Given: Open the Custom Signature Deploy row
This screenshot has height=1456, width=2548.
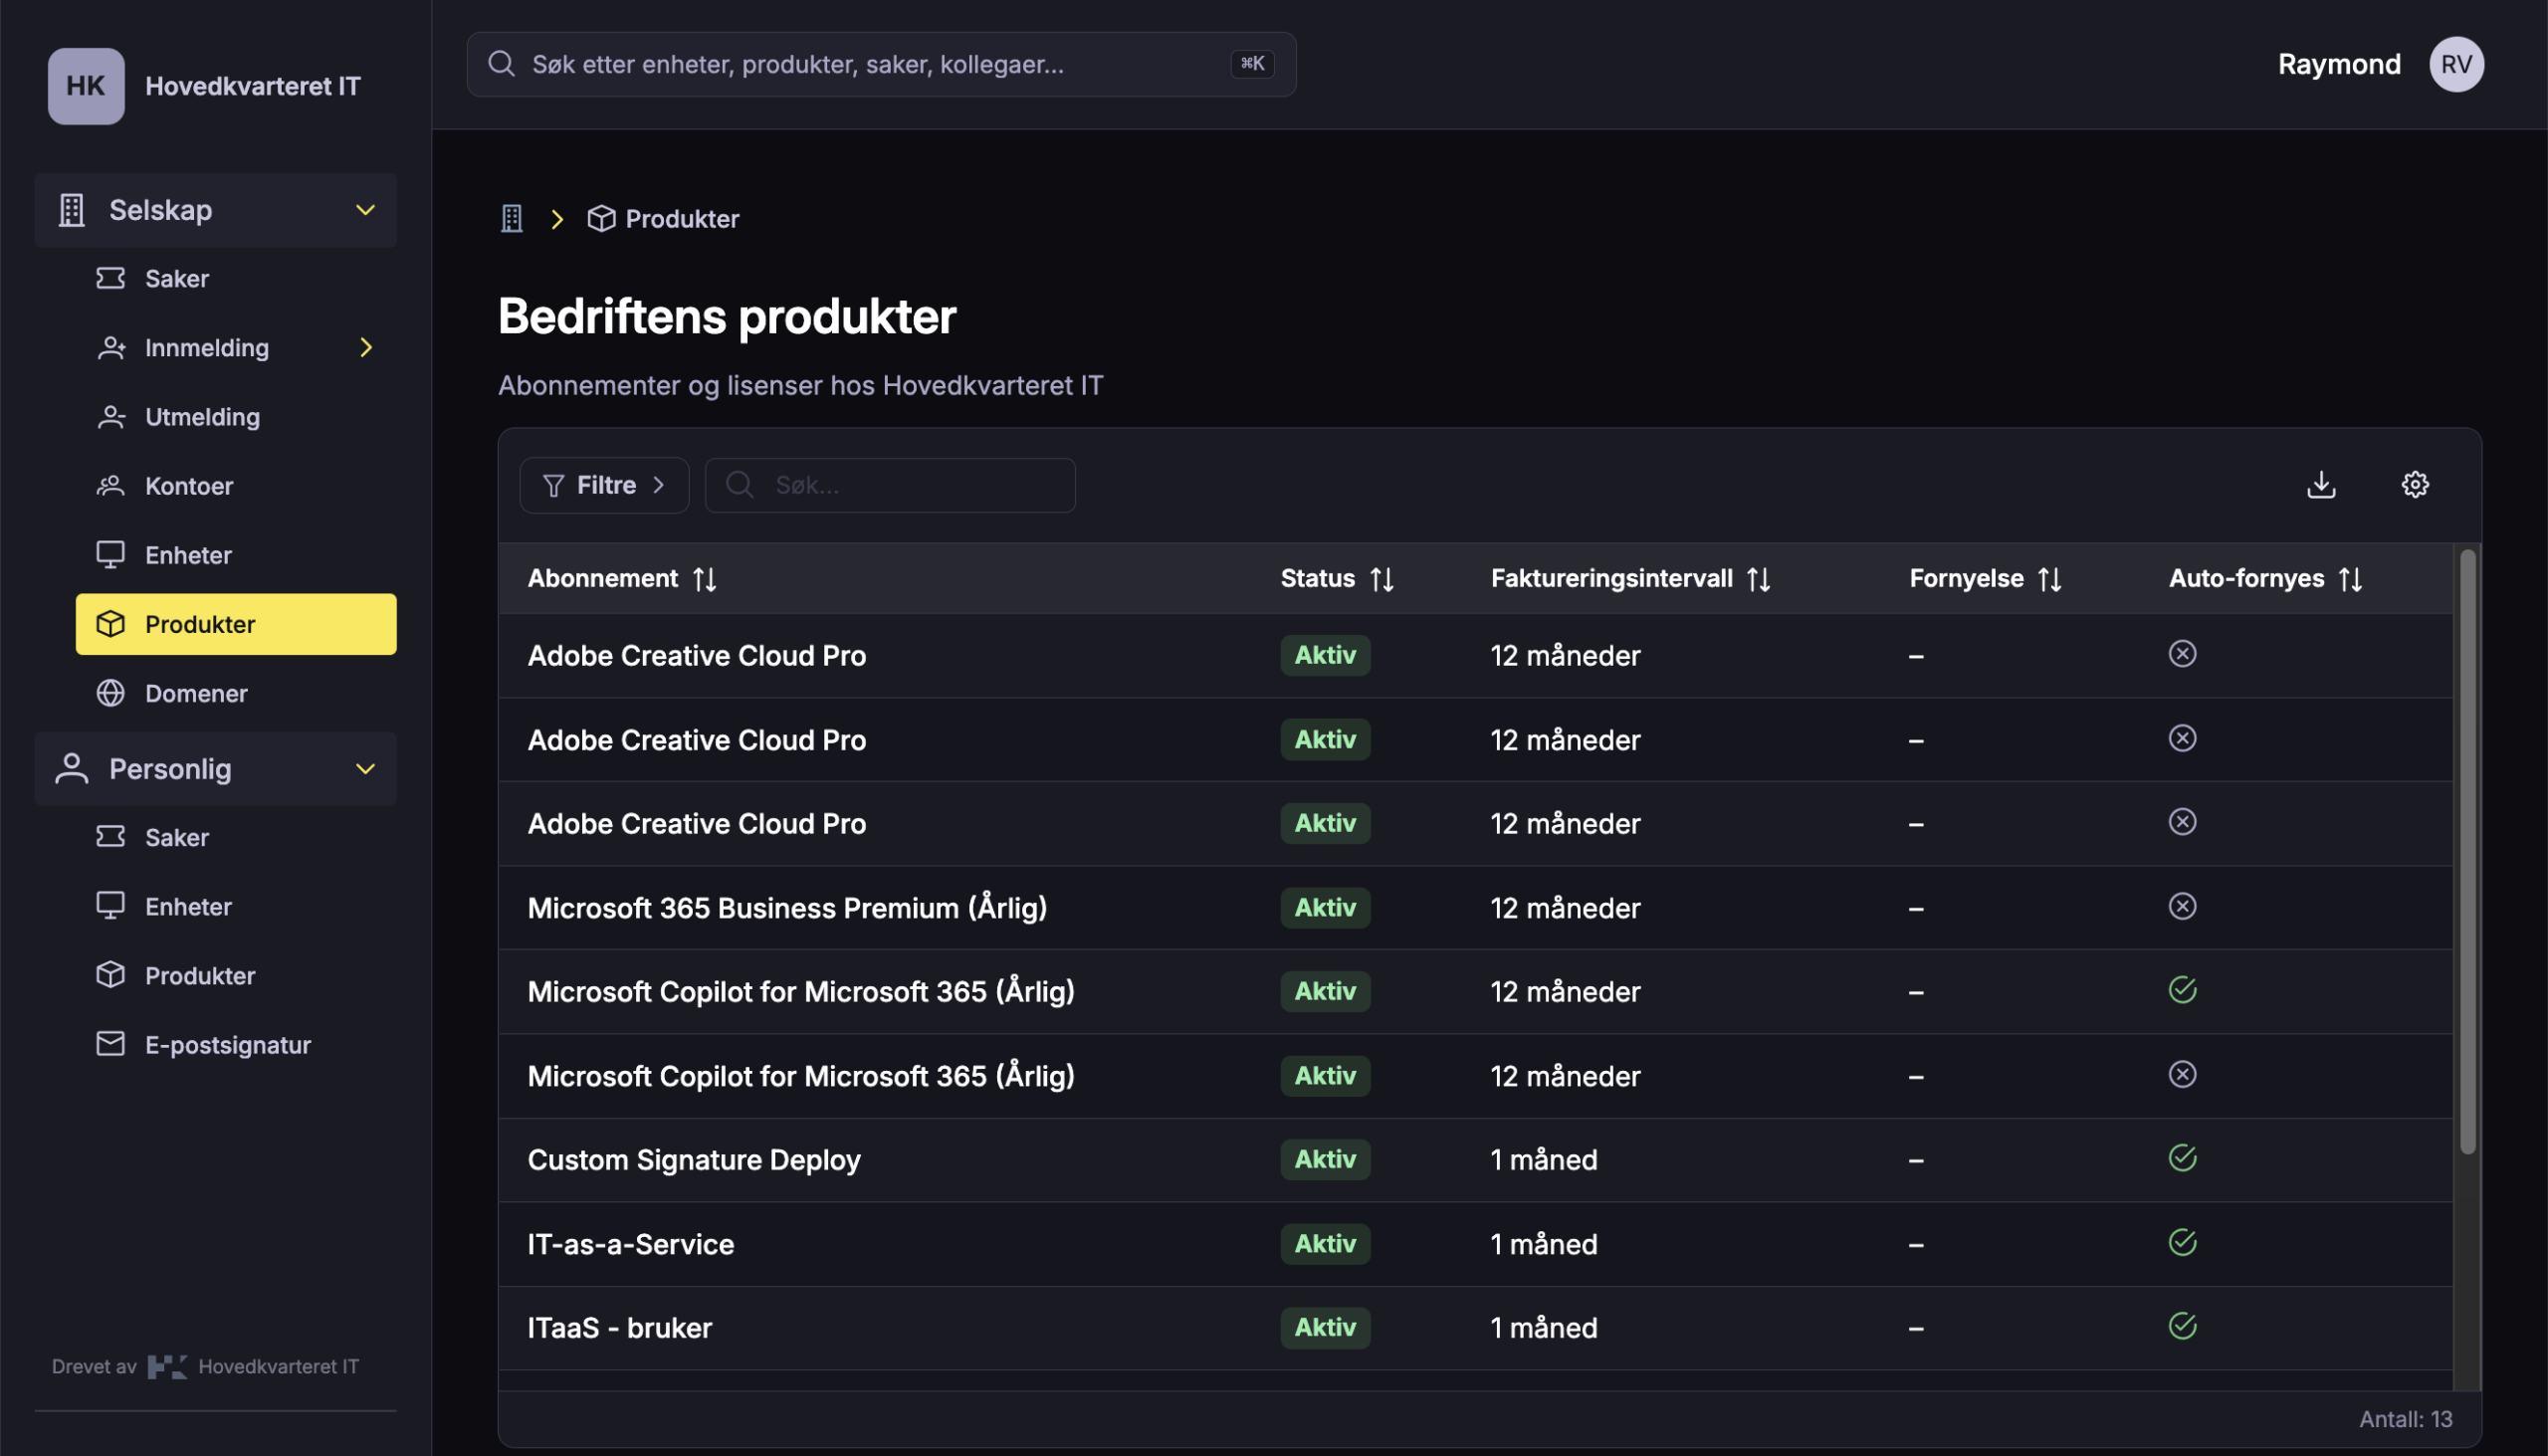Looking at the screenshot, I should coord(1475,1159).
